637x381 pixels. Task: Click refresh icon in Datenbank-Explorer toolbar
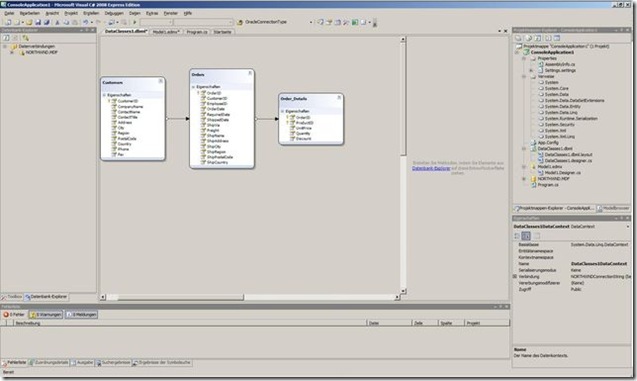6,38
